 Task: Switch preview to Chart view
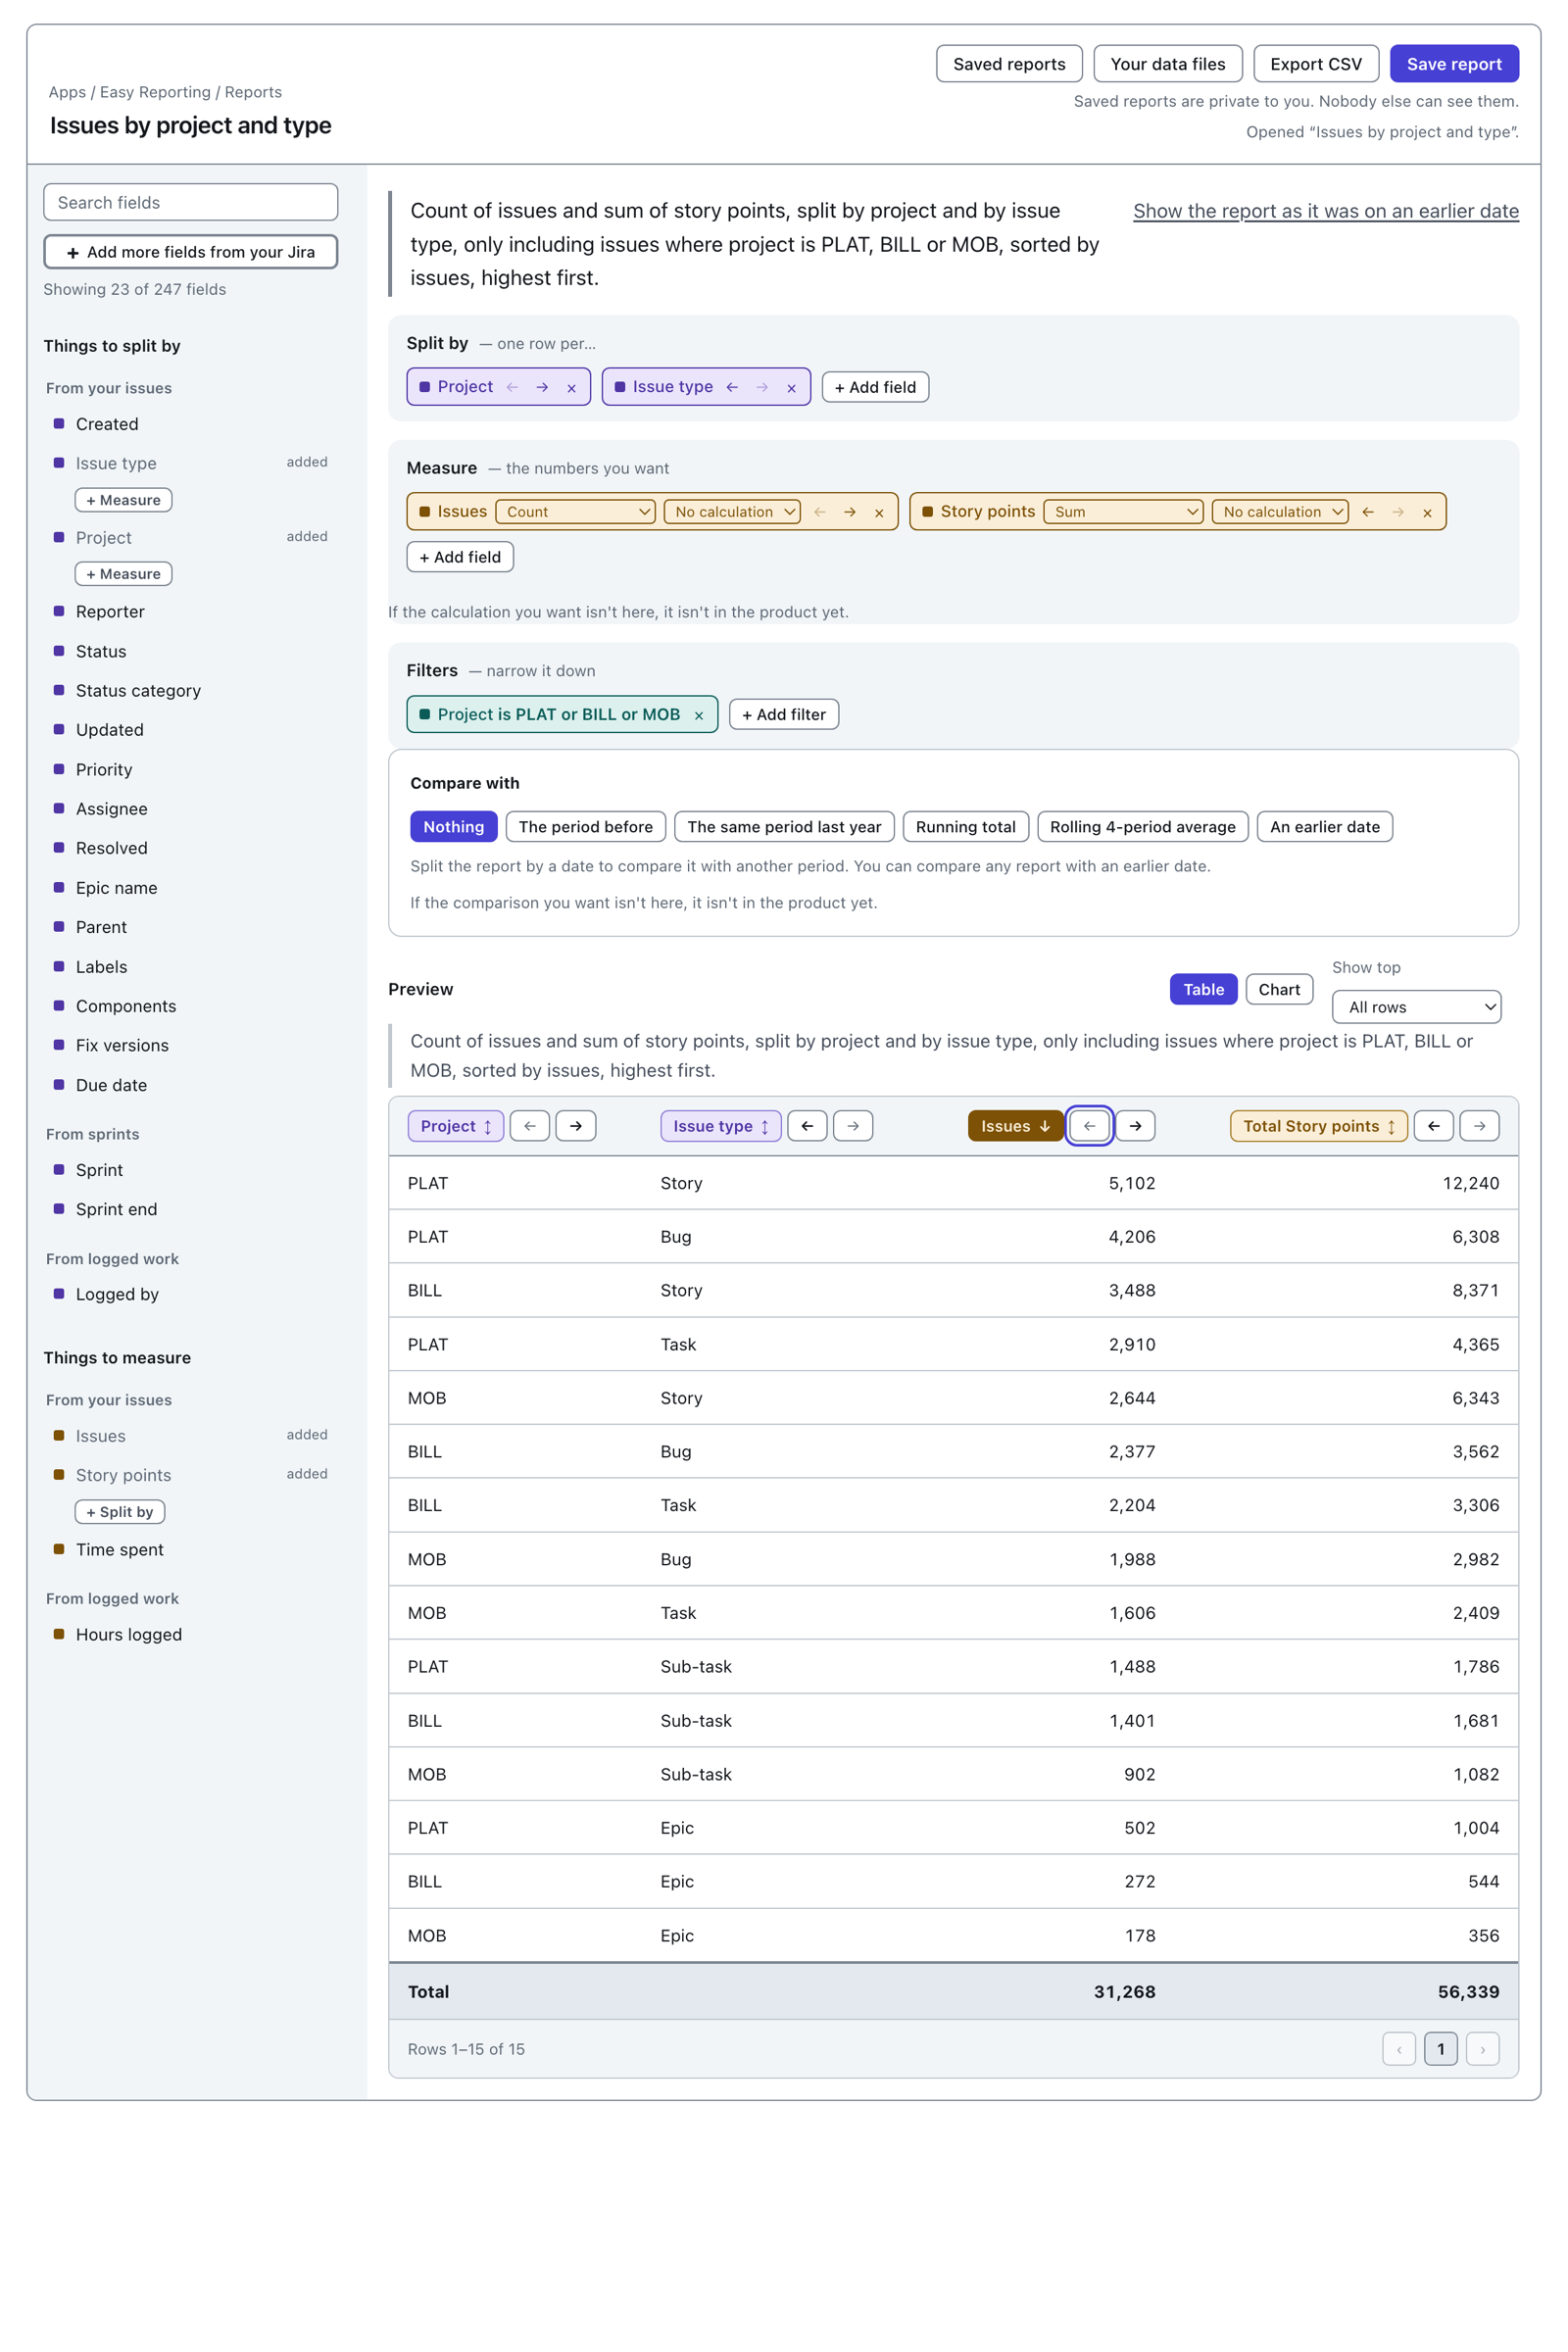(x=1279, y=990)
